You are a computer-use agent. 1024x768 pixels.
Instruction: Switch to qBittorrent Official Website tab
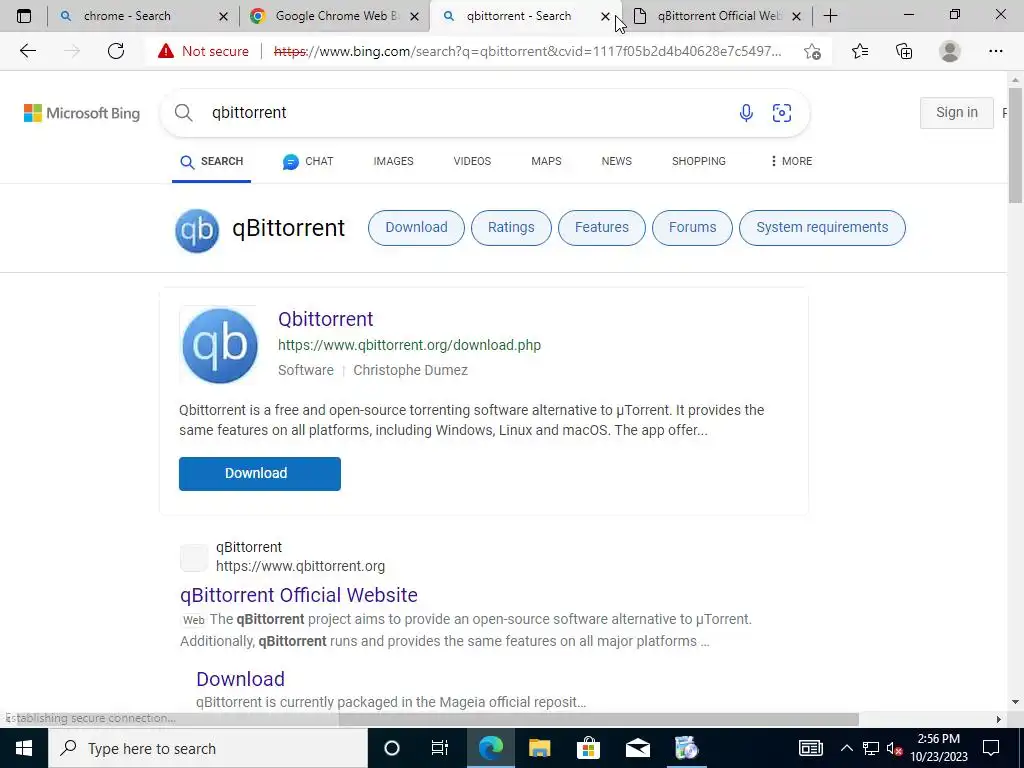click(x=718, y=16)
